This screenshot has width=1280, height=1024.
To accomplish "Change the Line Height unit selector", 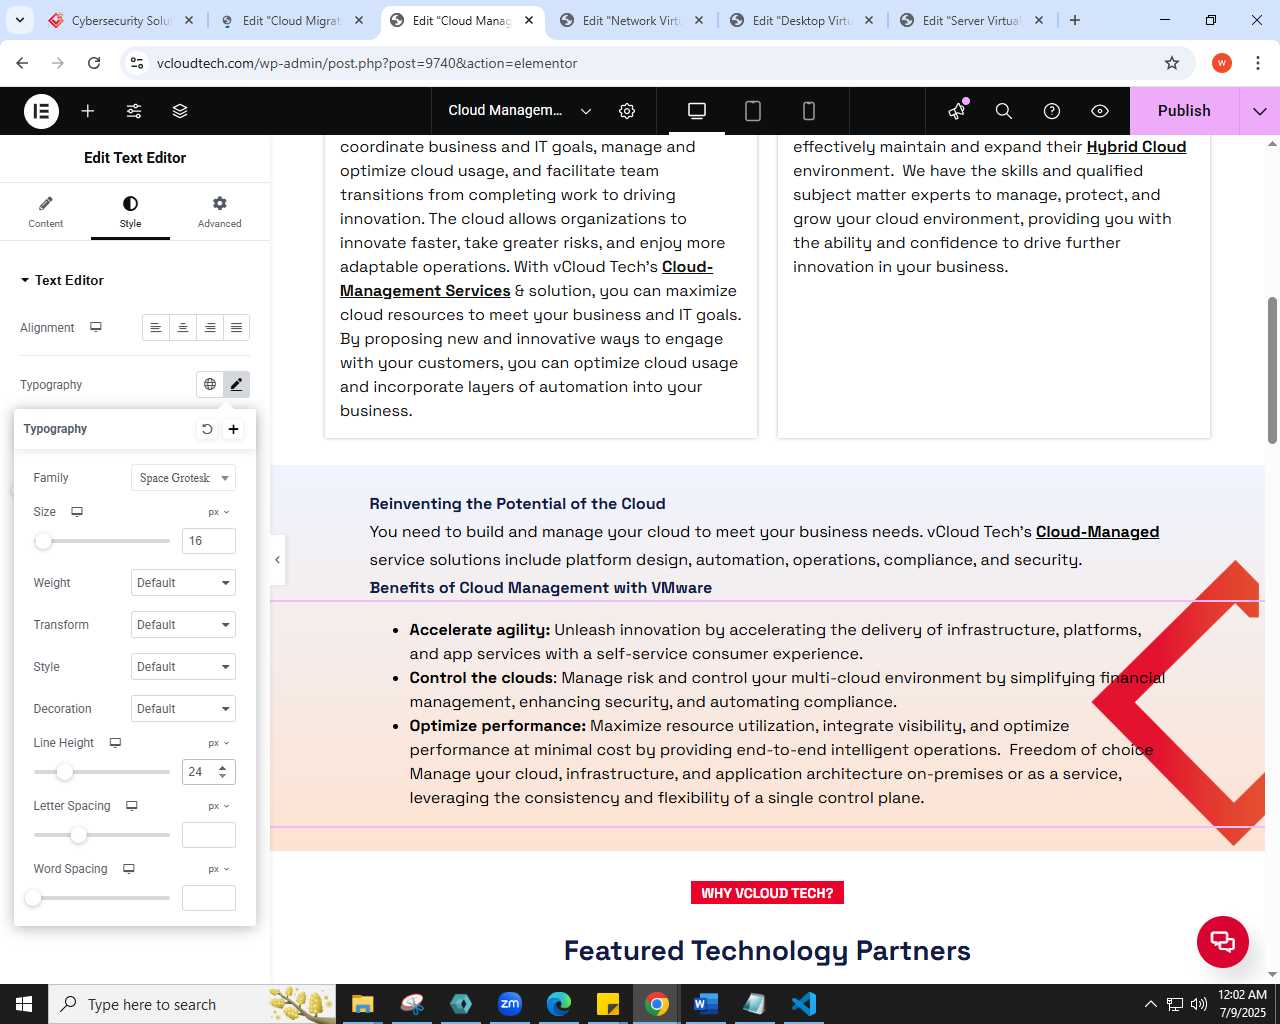I will [x=219, y=743].
